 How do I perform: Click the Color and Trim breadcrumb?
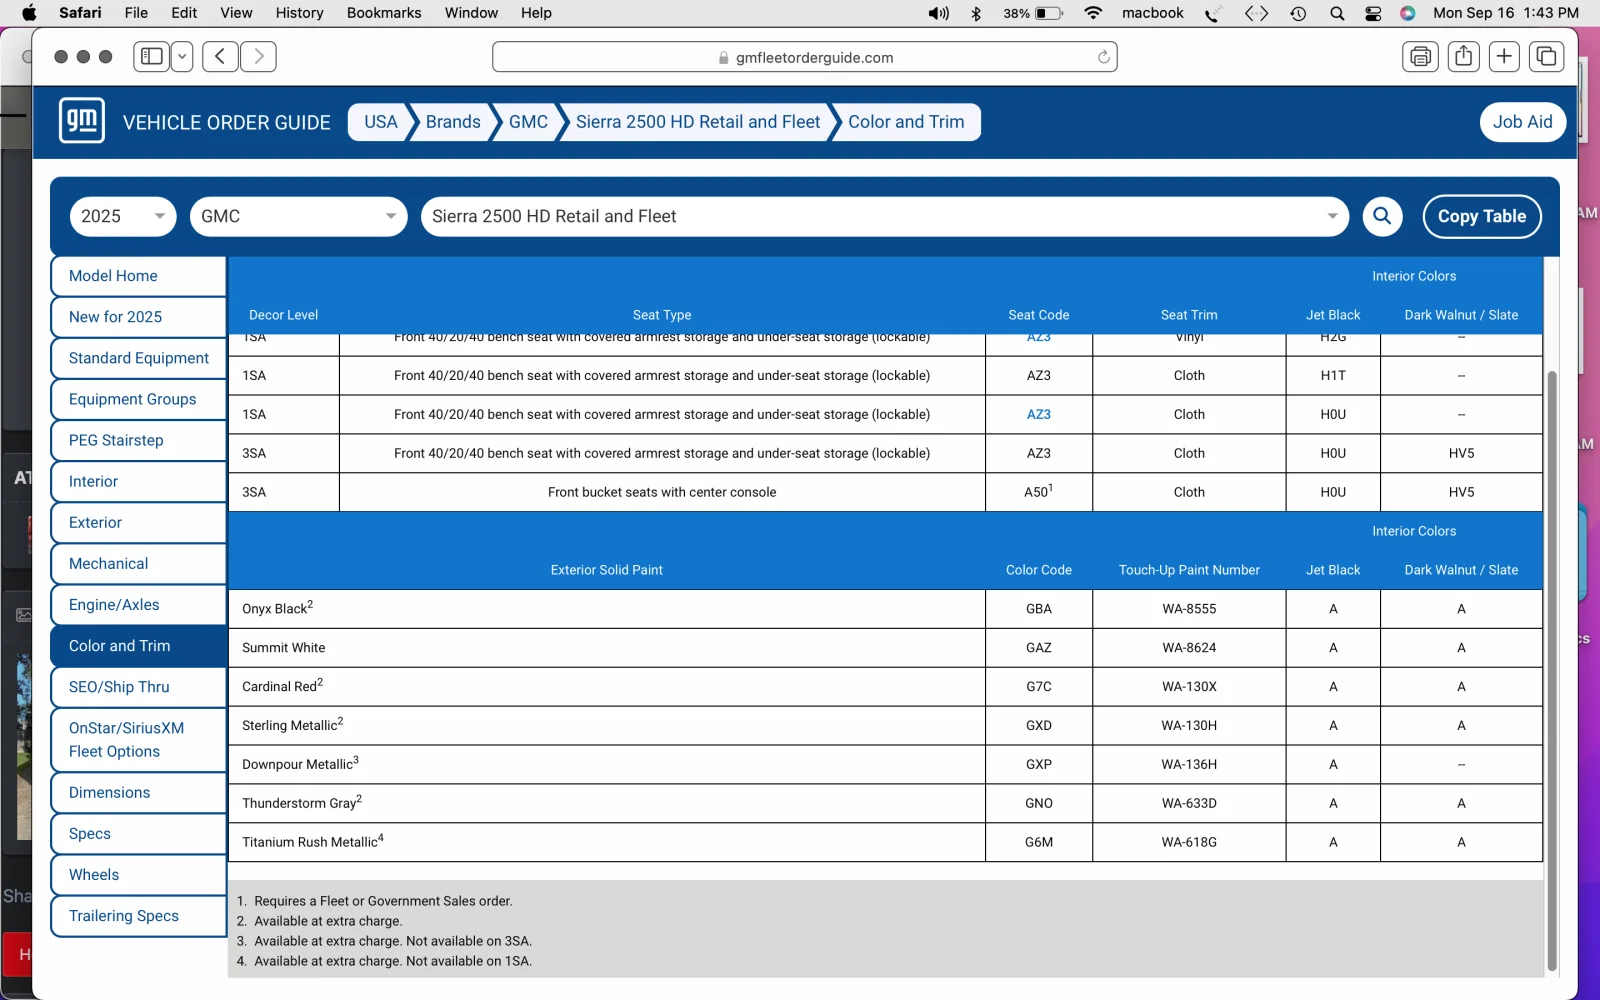pyautogui.click(x=906, y=122)
